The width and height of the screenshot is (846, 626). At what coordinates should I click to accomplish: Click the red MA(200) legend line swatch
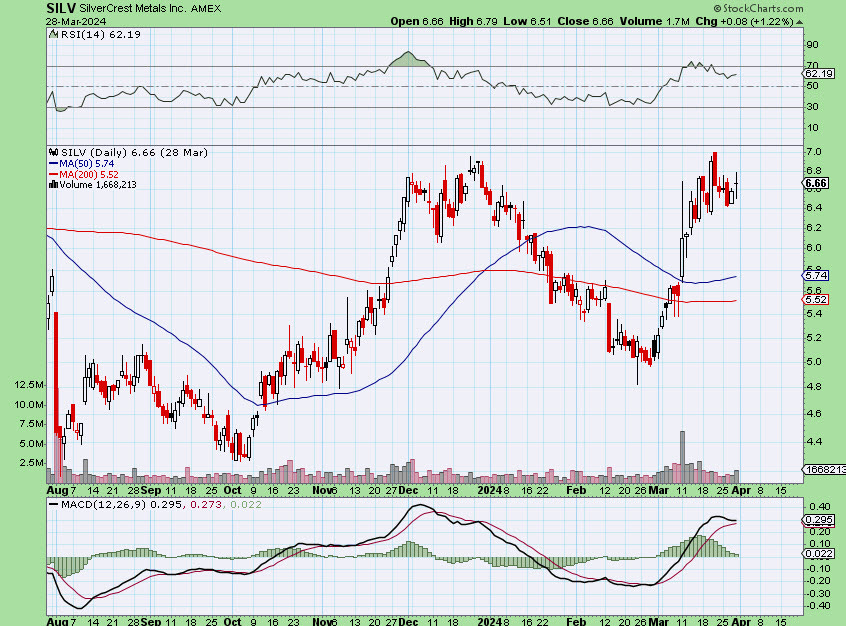tap(53, 174)
